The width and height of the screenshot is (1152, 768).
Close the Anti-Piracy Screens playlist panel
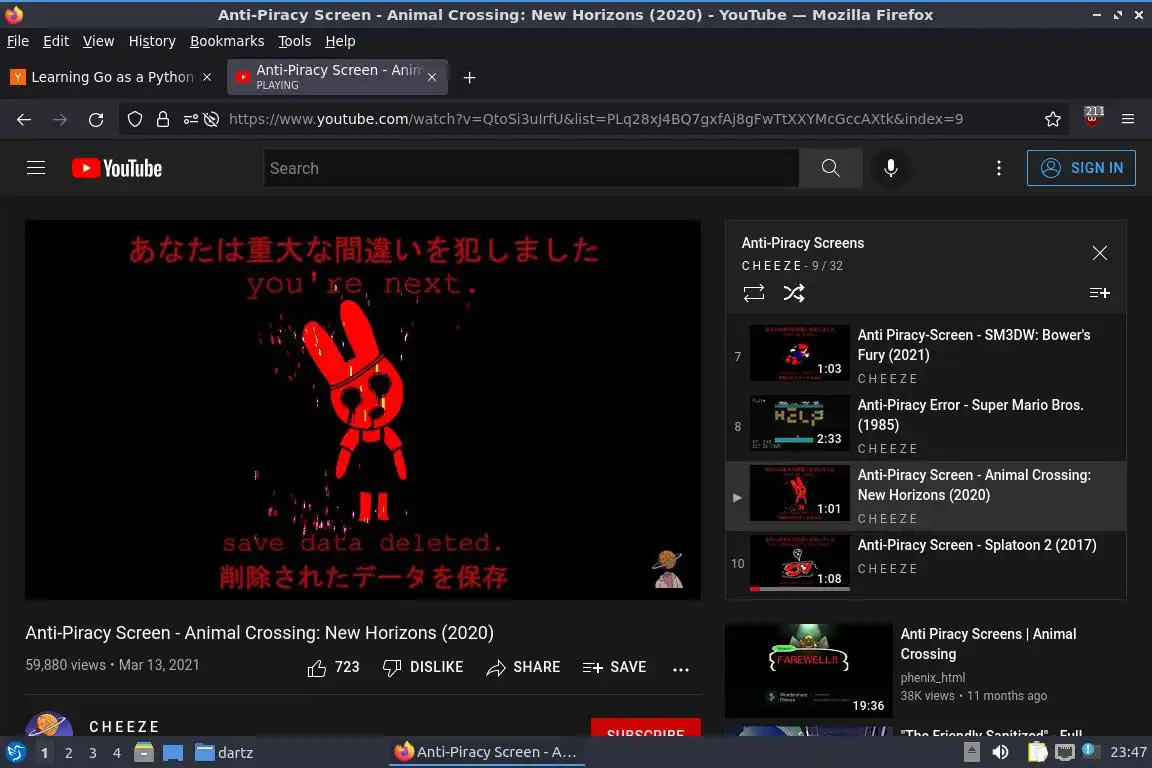tap(1099, 253)
